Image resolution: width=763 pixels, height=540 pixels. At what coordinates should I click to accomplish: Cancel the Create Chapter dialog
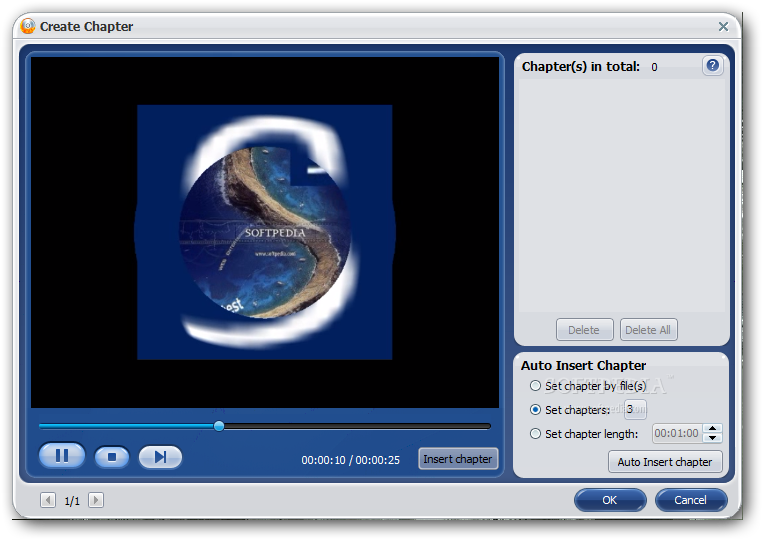pyautogui.click(x=690, y=500)
